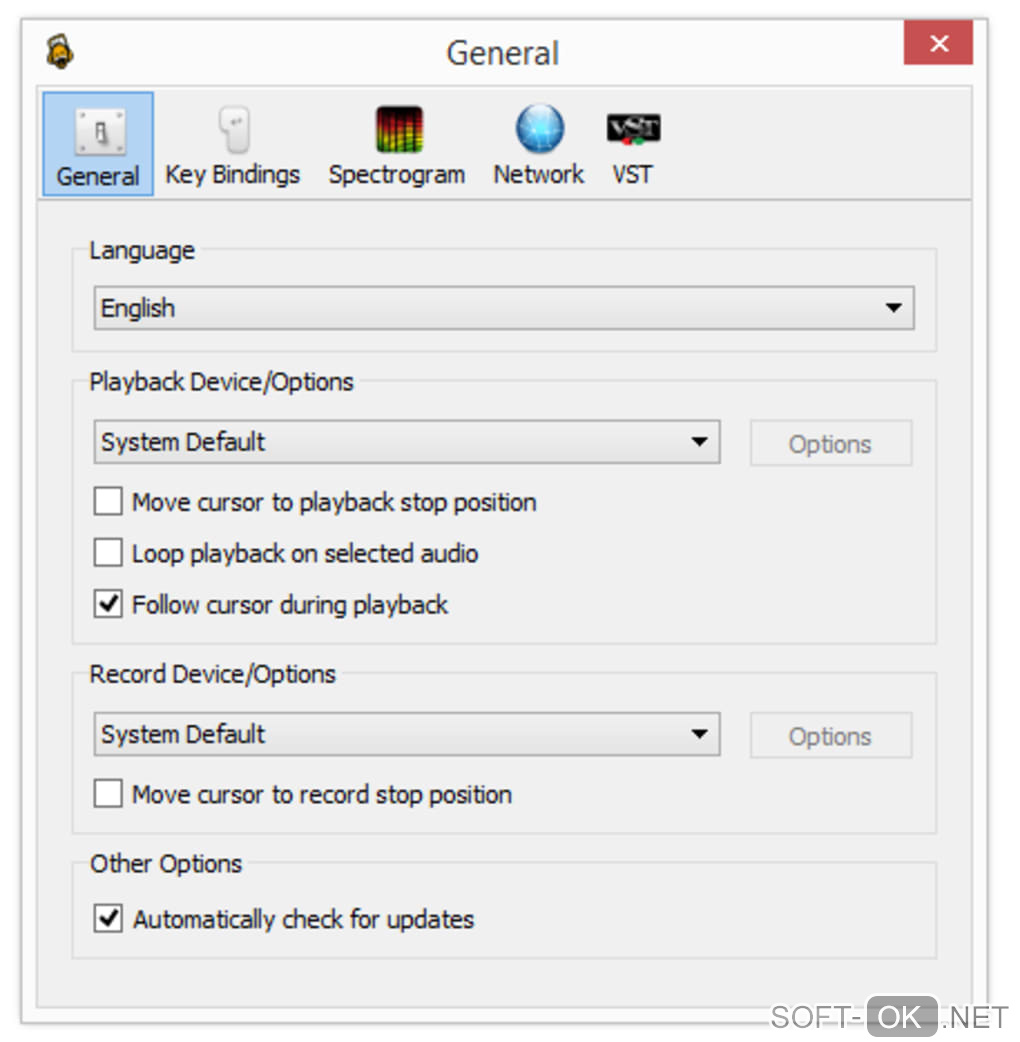This screenshot has width=1020, height=1042.
Task: Select the Spectrogram color bars icon
Action: 398,130
